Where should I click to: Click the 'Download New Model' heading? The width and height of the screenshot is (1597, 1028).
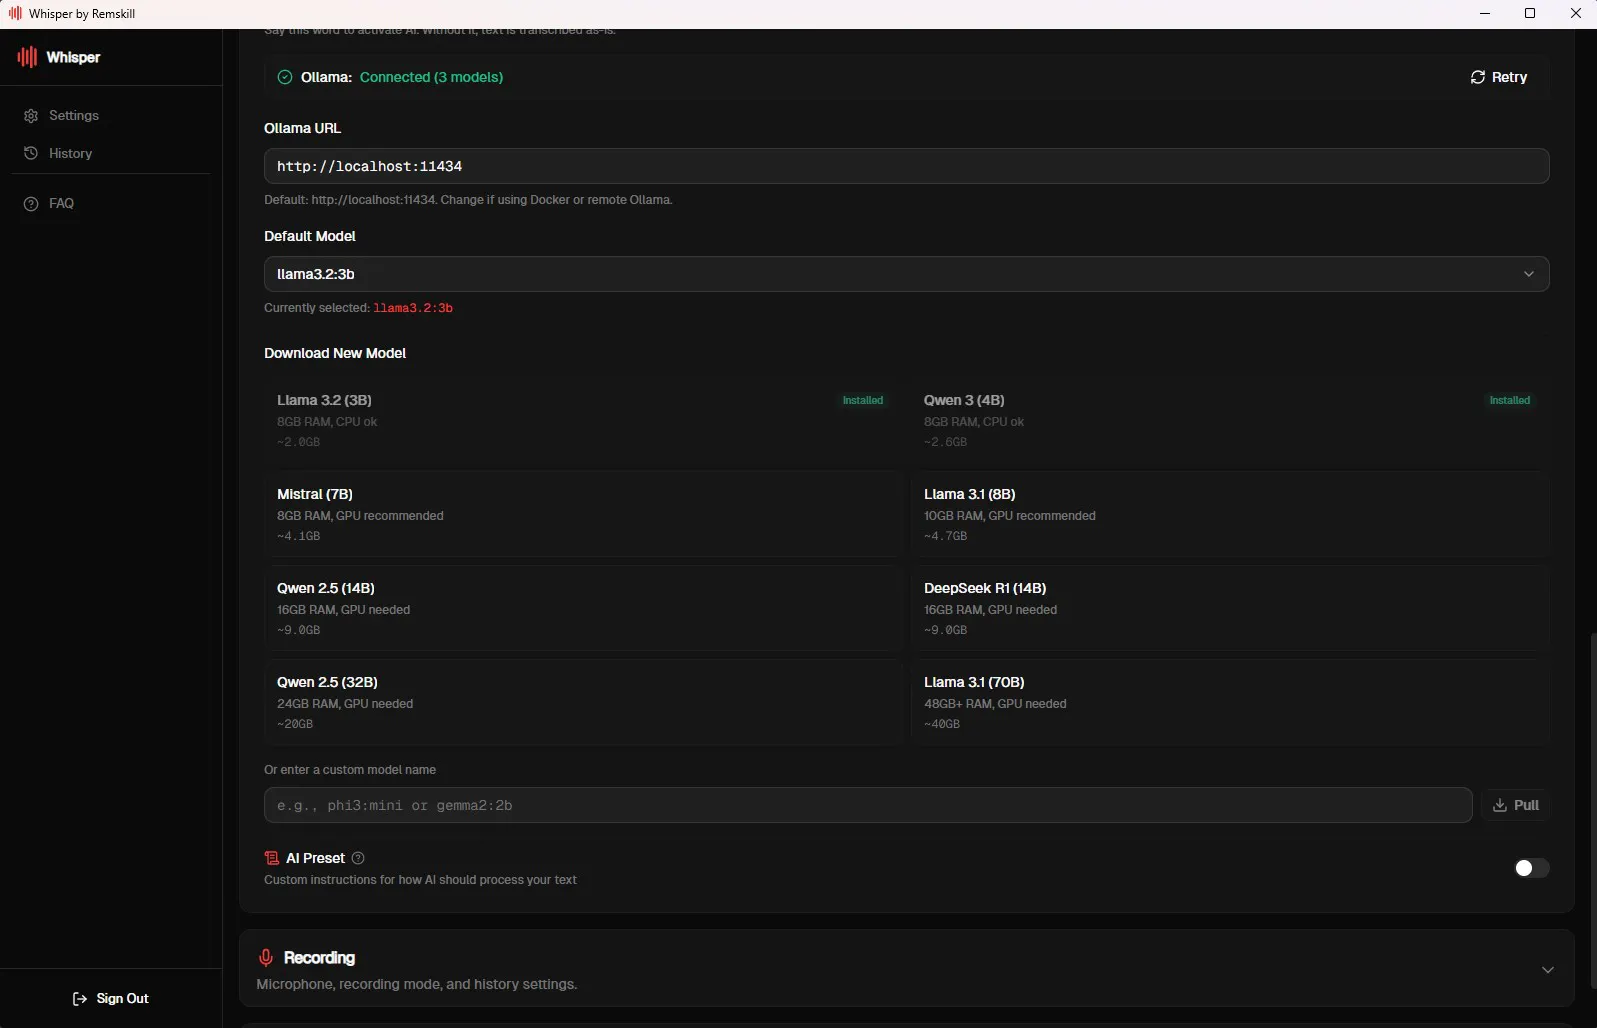pyautogui.click(x=335, y=353)
